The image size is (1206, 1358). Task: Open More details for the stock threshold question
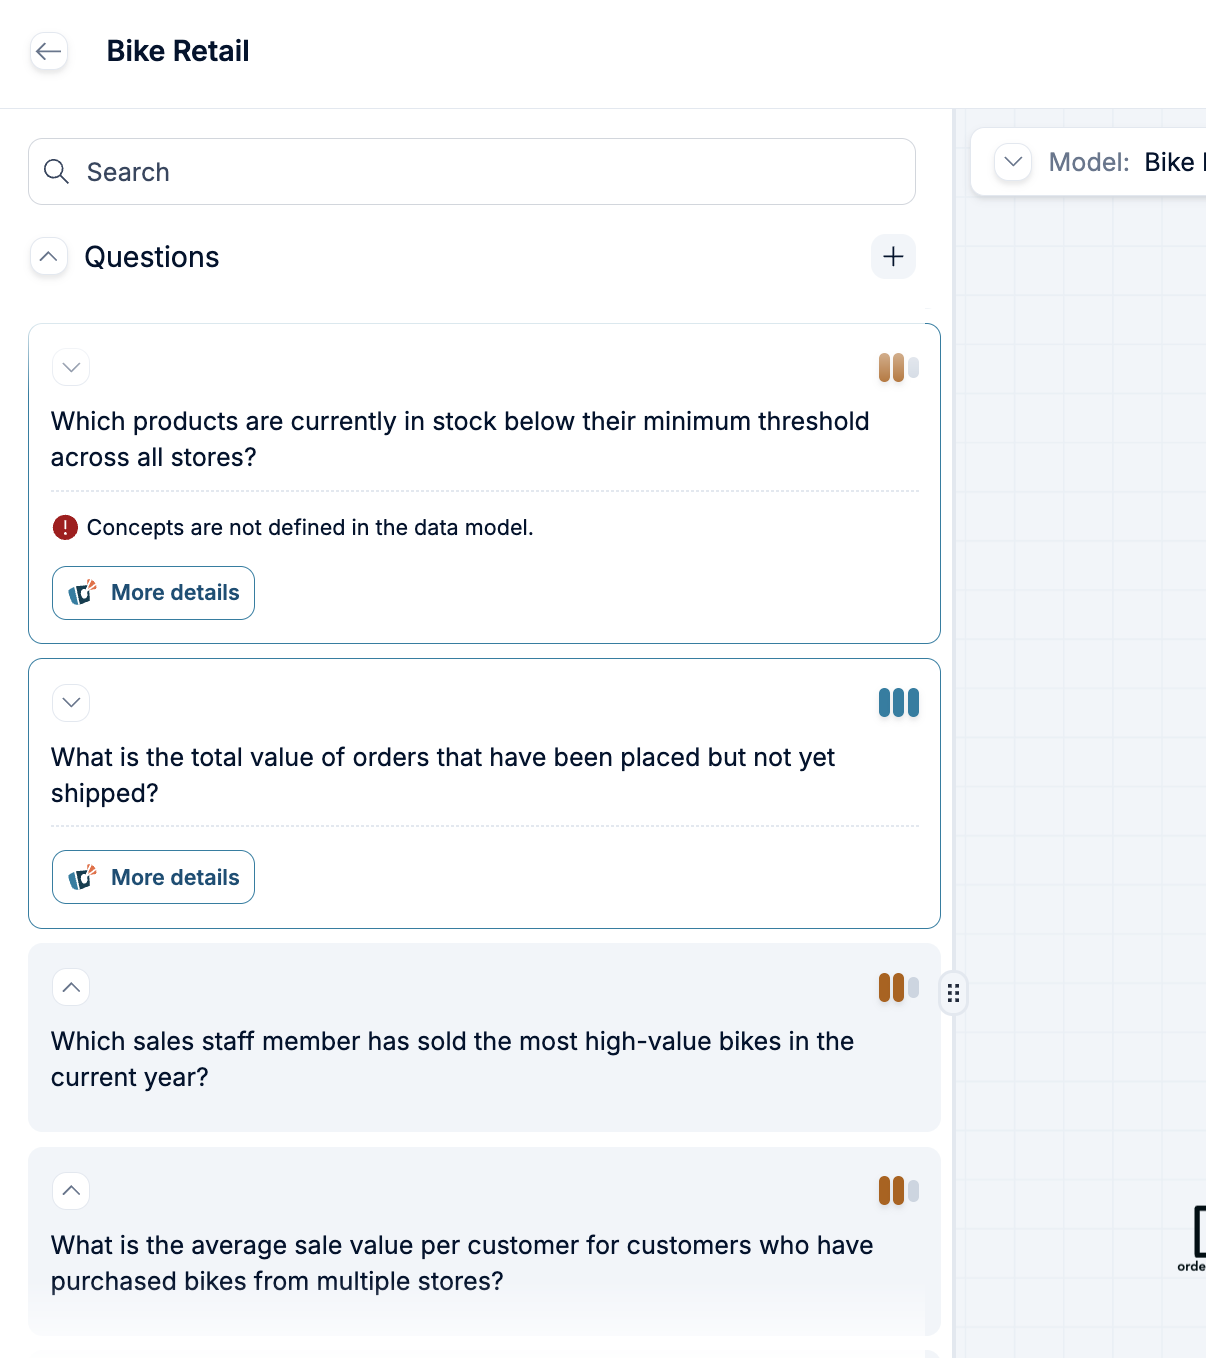pyautogui.click(x=154, y=593)
